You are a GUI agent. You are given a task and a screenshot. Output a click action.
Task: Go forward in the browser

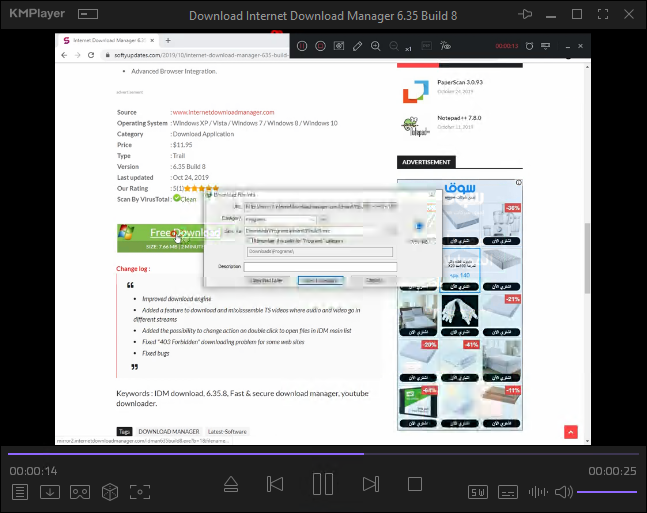point(78,55)
